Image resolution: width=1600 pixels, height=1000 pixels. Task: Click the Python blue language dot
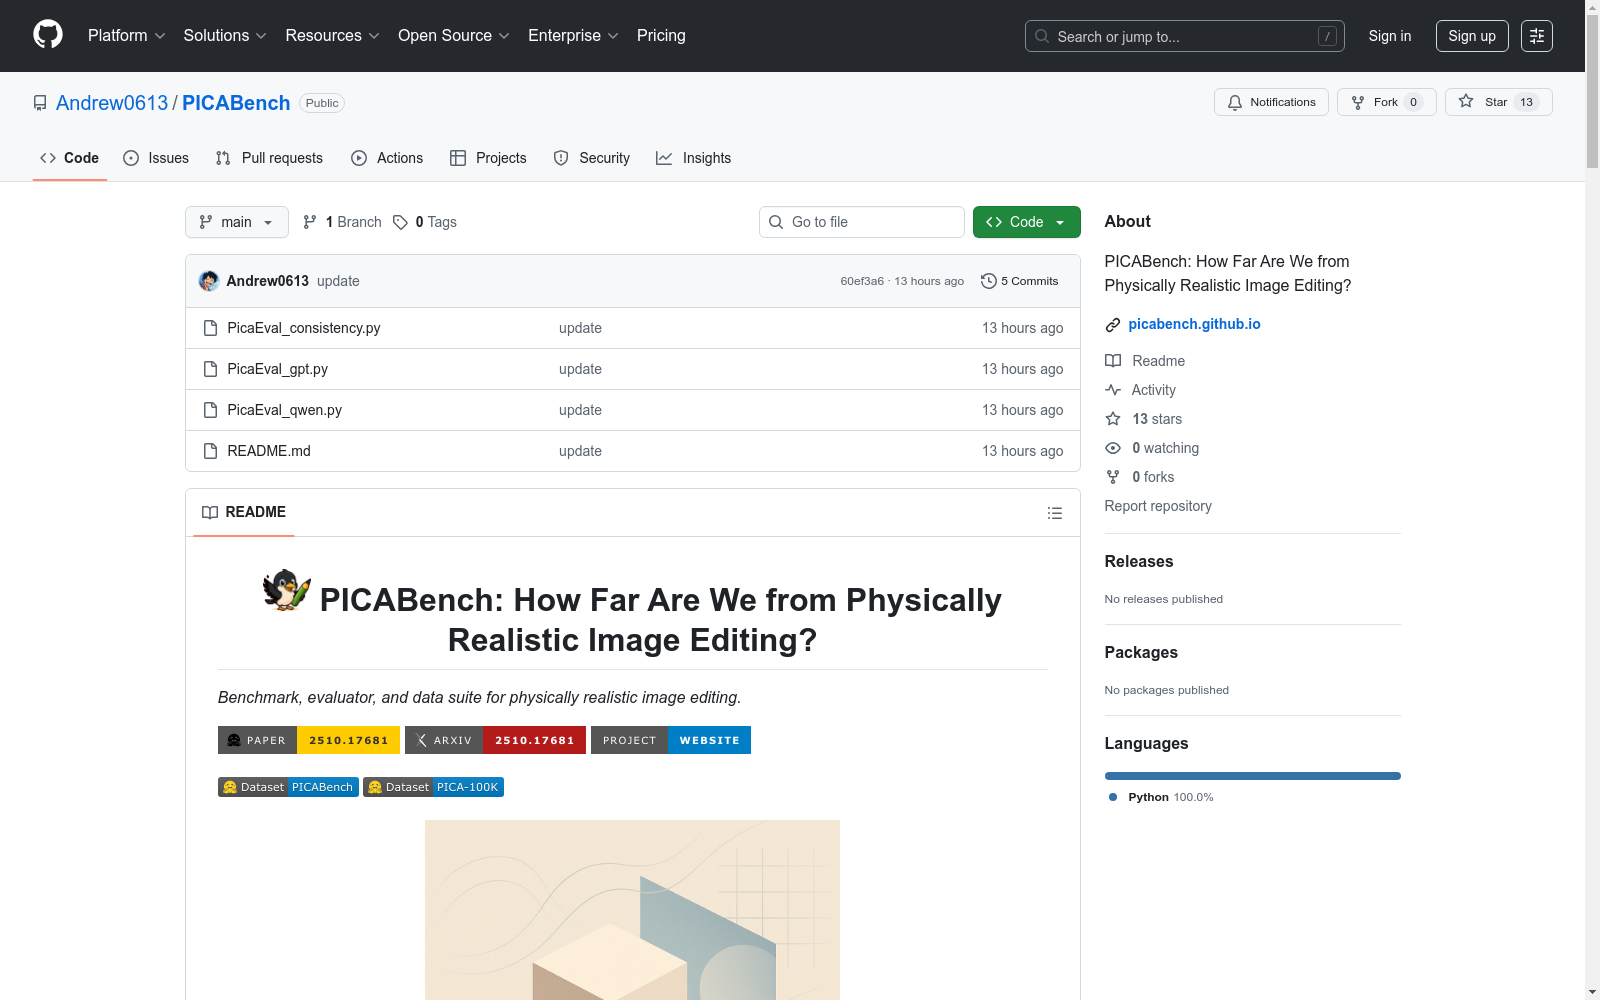pyautogui.click(x=1113, y=797)
